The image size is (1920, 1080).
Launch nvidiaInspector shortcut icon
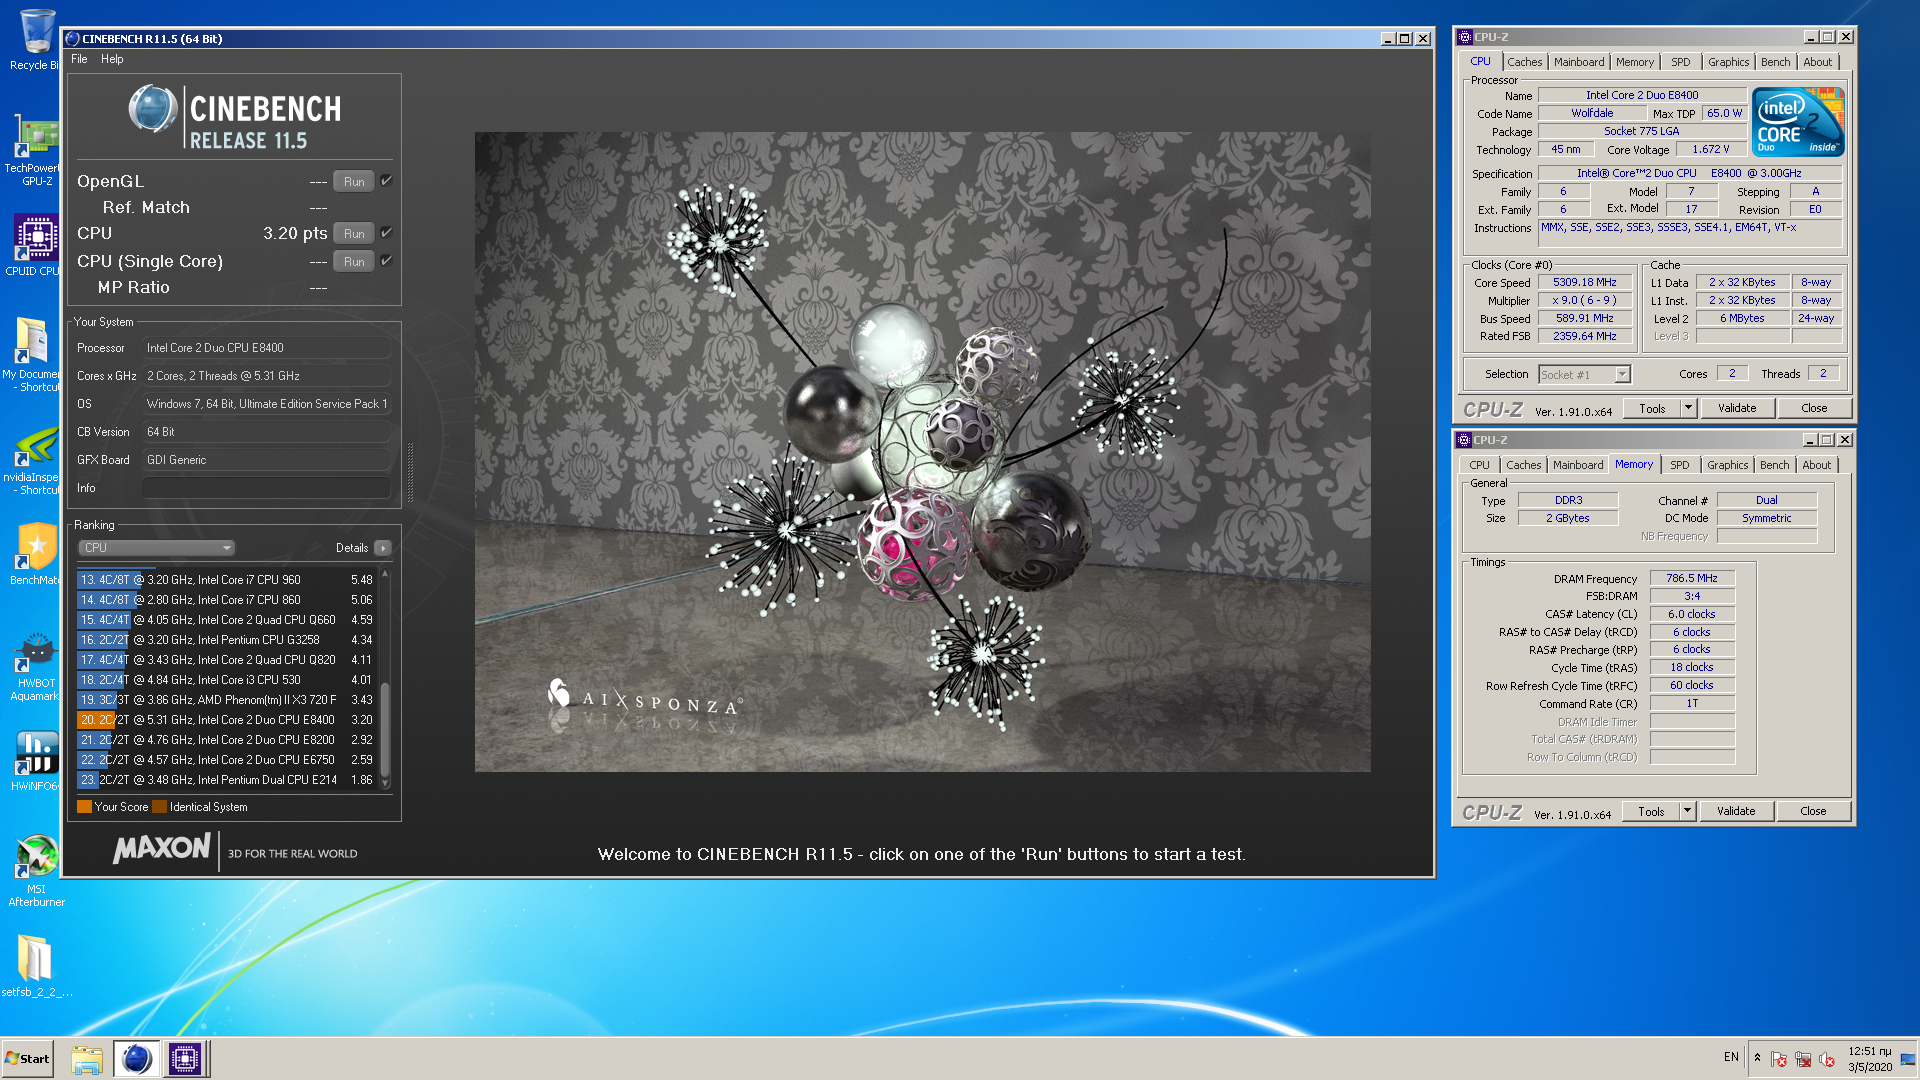(33, 460)
